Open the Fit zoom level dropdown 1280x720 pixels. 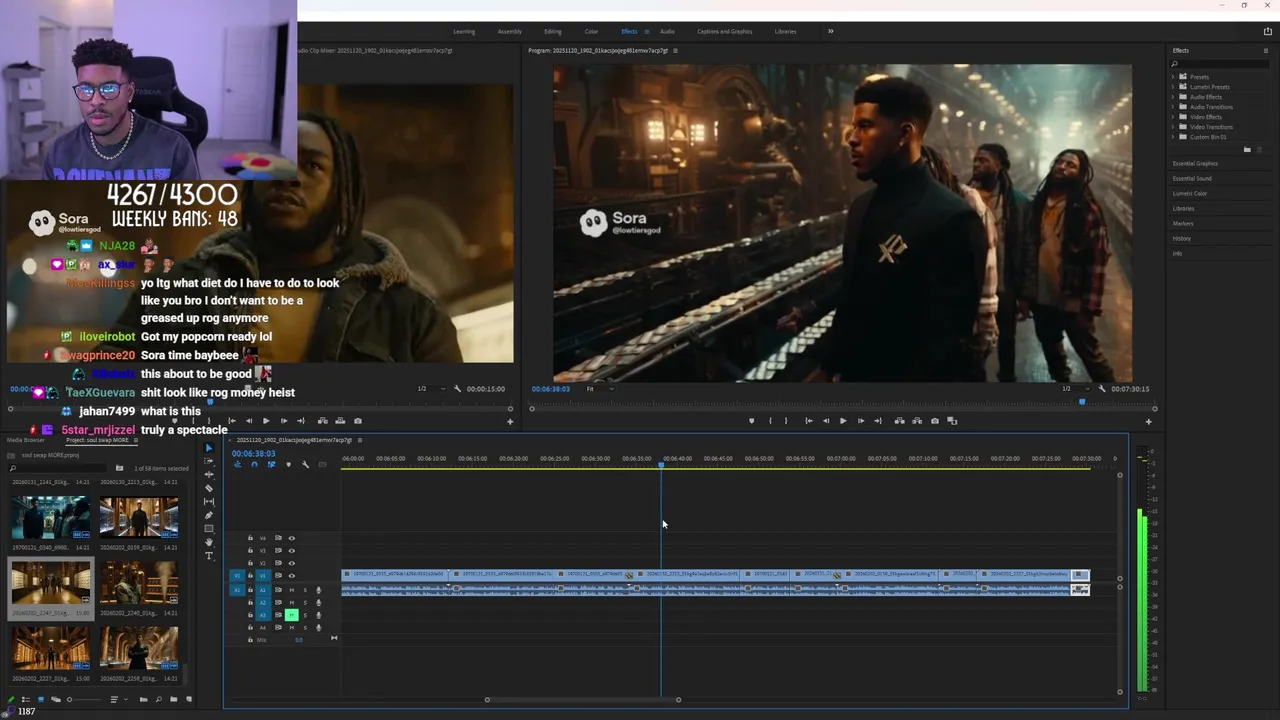pyautogui.click(x=598, y=389)
